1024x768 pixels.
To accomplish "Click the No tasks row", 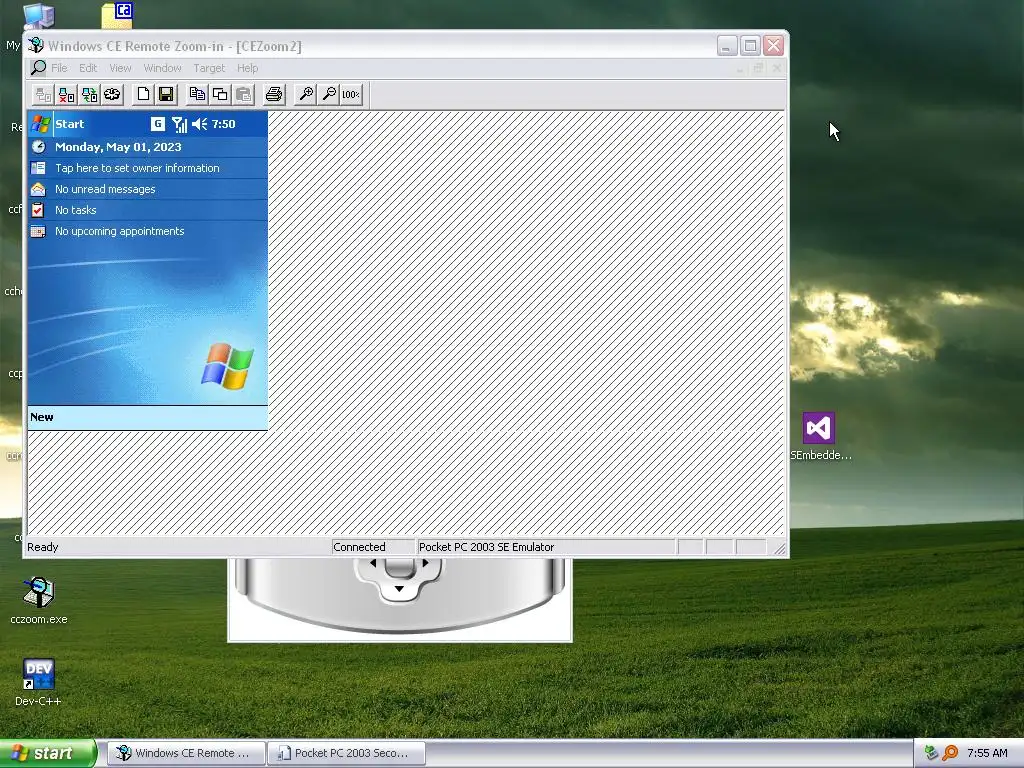I will click(x=148, y=210).
